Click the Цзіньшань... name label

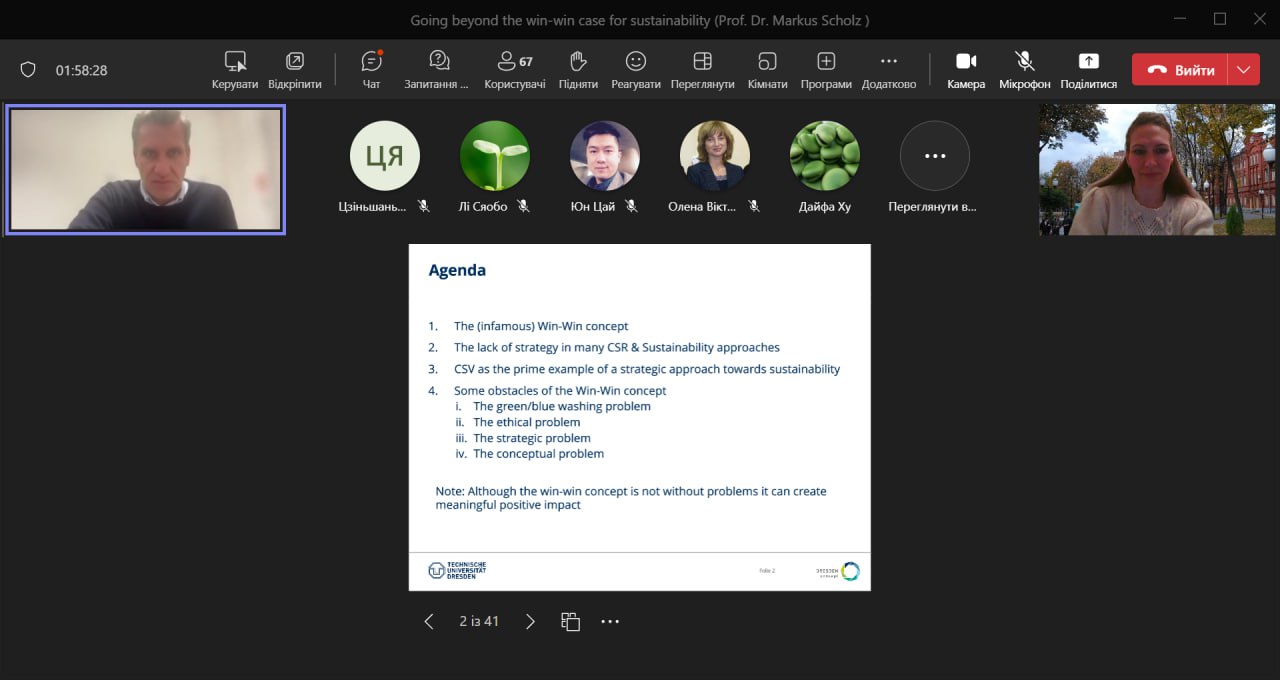[373, 206]
